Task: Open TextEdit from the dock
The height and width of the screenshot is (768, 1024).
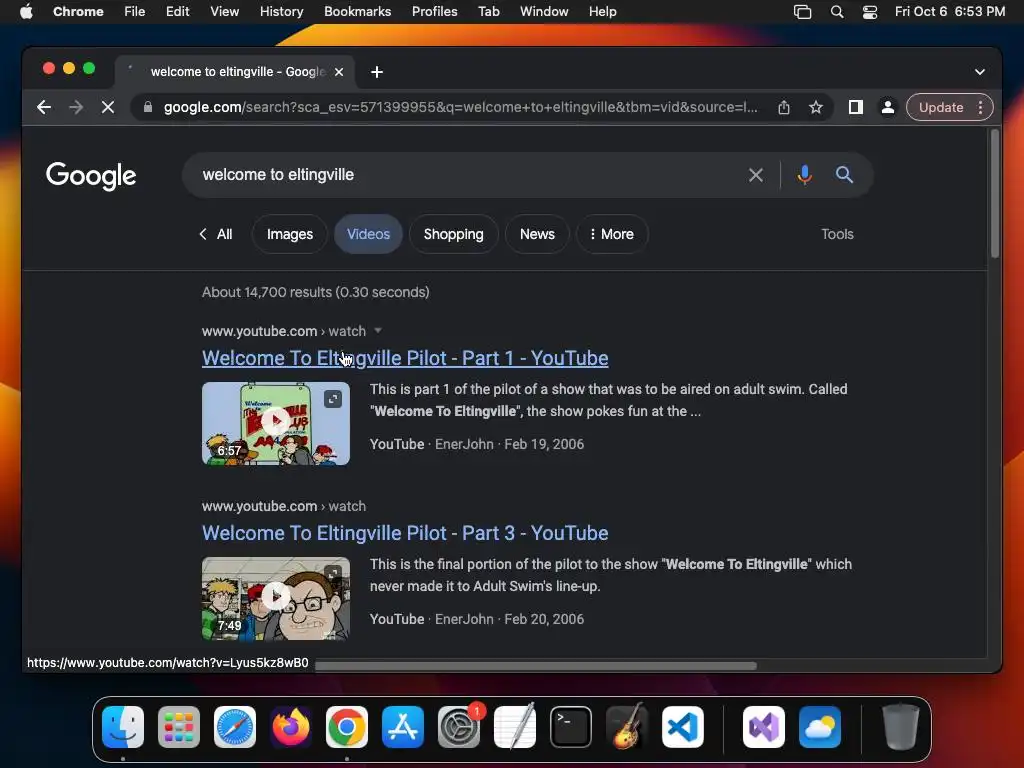Action: (515, 727)
